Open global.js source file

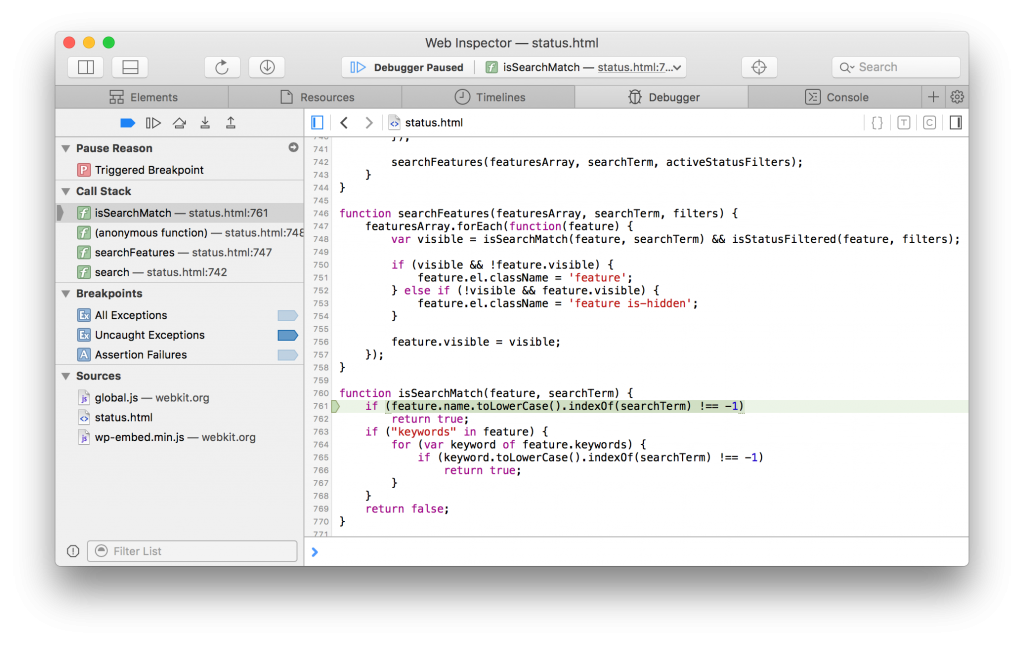coord(180,398)
